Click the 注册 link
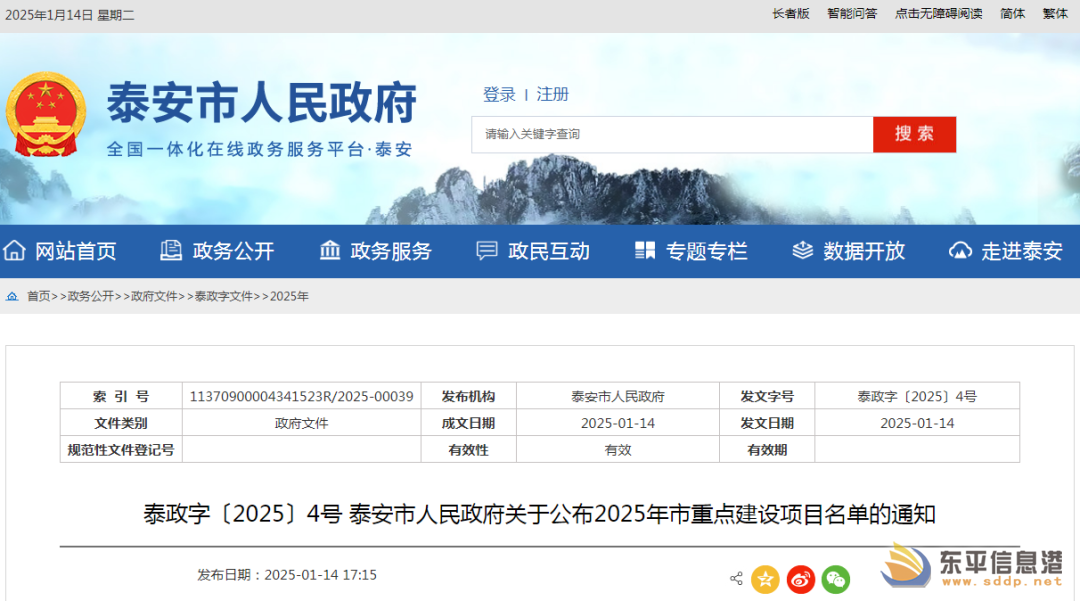This screenshot has width=1080, height=601. pyautogui.click(x=552, y=94)
